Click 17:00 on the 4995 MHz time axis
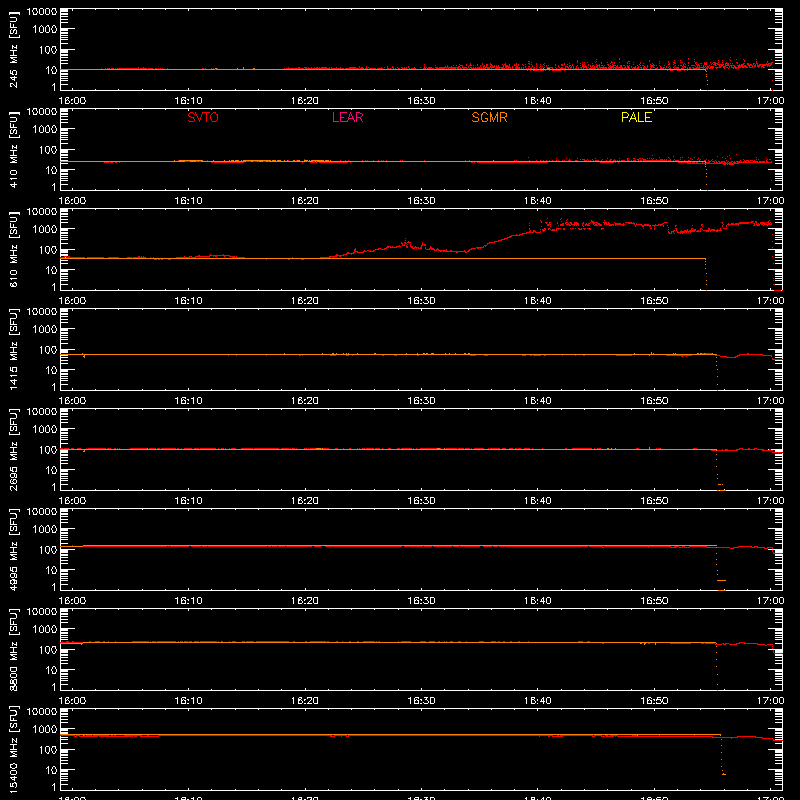Screen dimensions: 800x800 (770, 601)
